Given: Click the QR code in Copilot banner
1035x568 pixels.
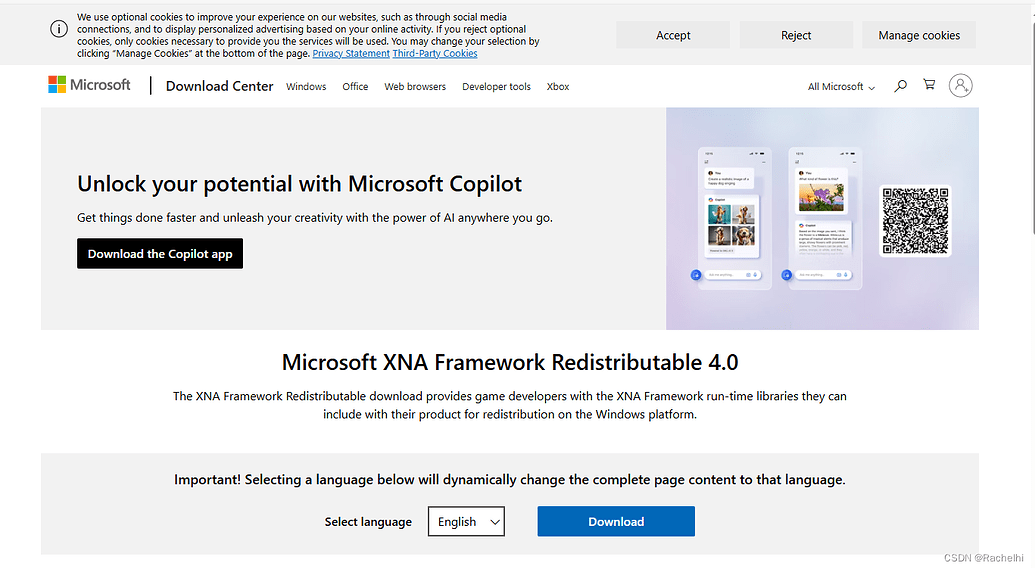Looking at the screenshot, I should click(915, 220).
